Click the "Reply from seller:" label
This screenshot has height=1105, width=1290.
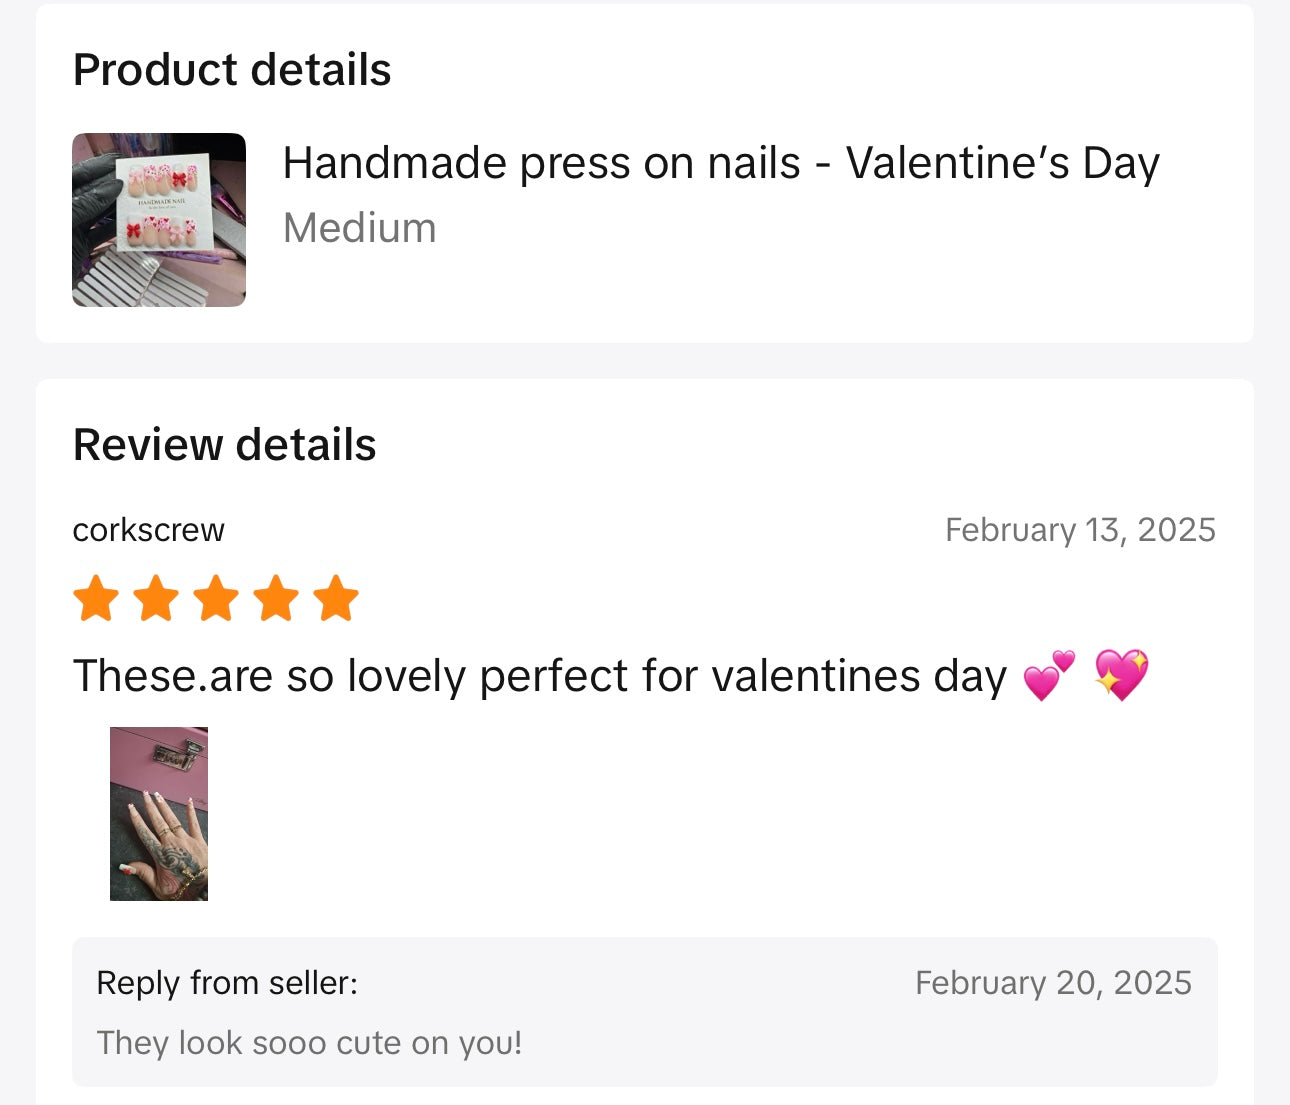(227, 983)
